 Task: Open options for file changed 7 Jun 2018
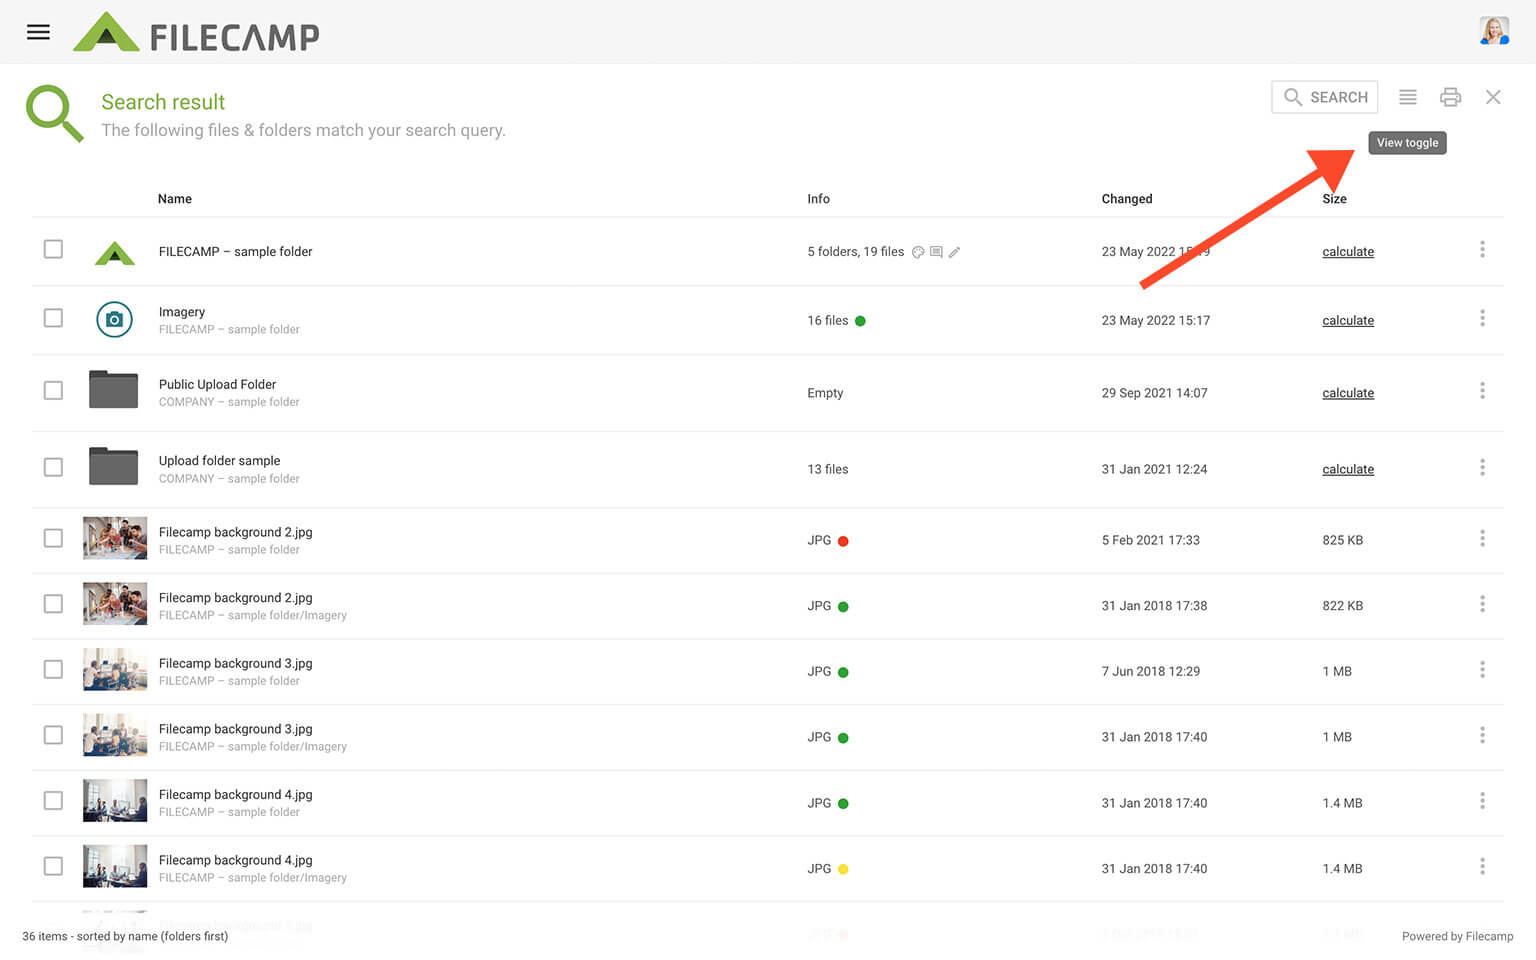[1482, 669]
